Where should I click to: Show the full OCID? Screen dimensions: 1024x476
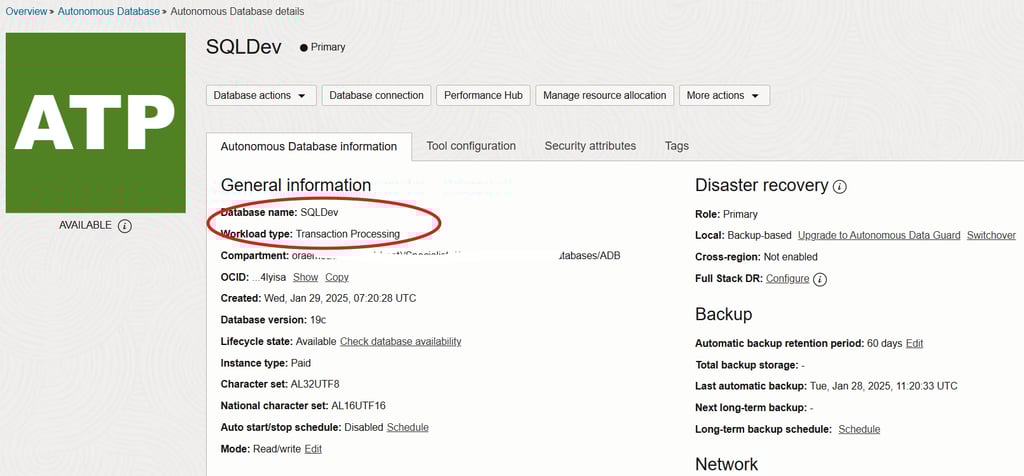[305, 278]
